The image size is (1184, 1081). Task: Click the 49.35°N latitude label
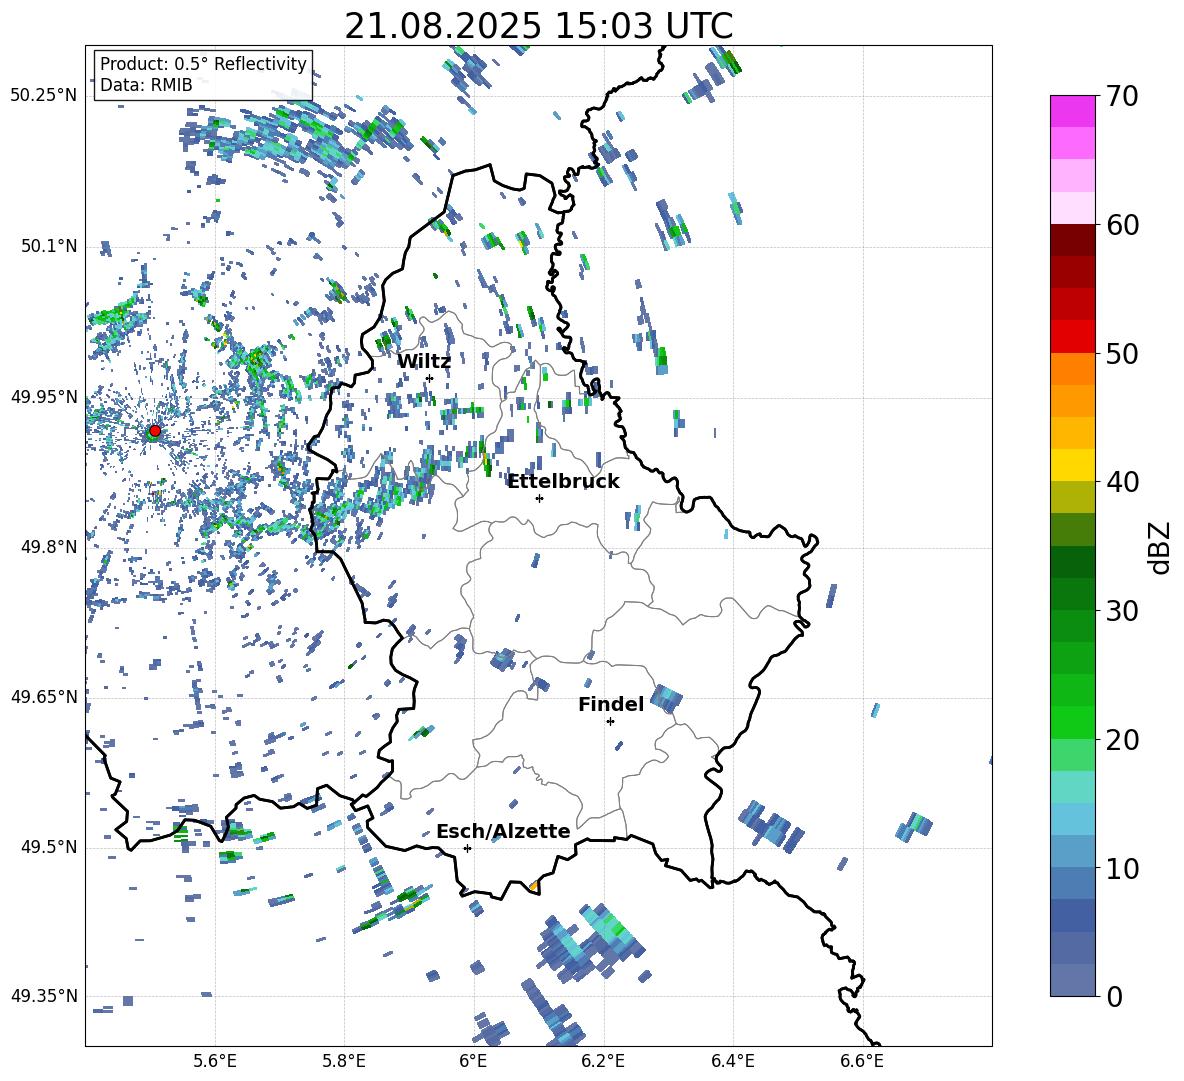[x=44, y=996]
